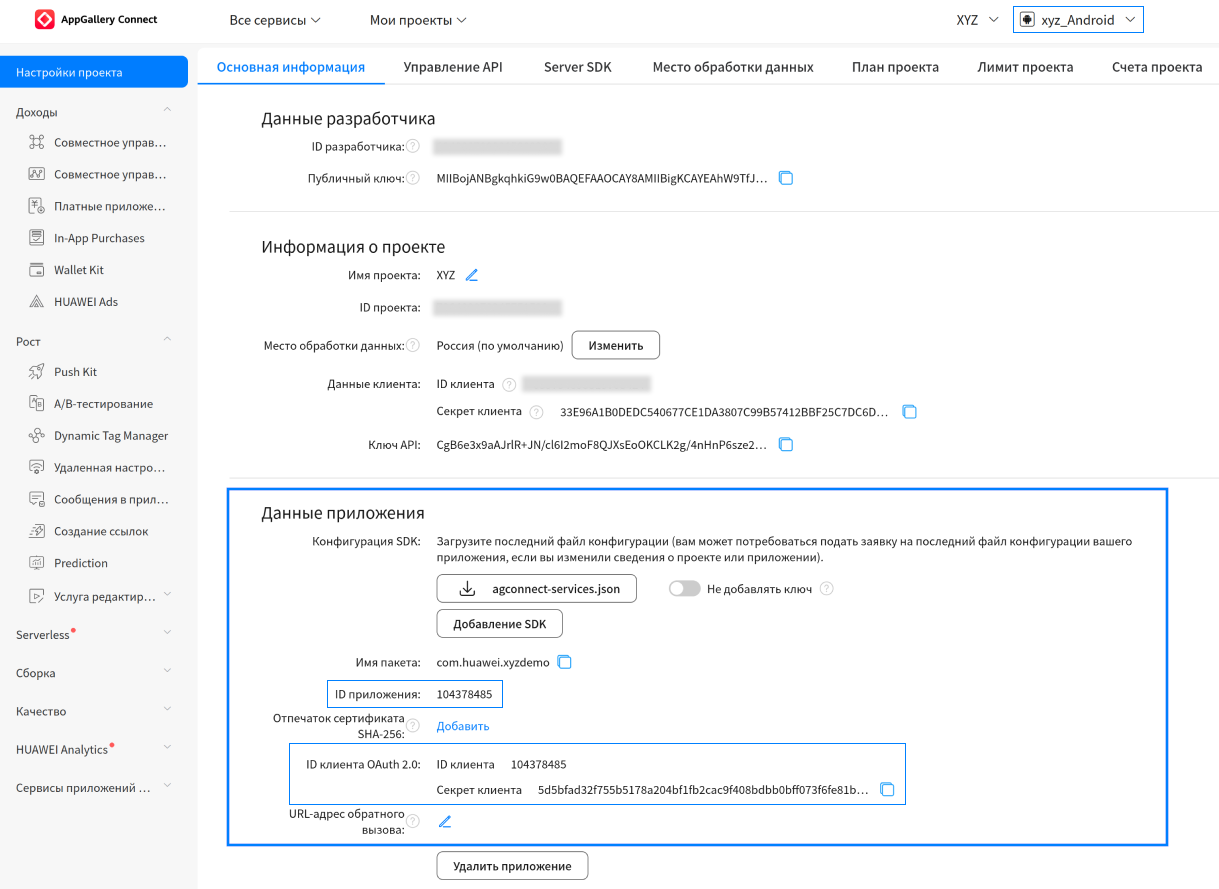This screenshot has height=889, width=1219.
Task: Expand the Serverless sidebar section
Action: click(167, 633)
